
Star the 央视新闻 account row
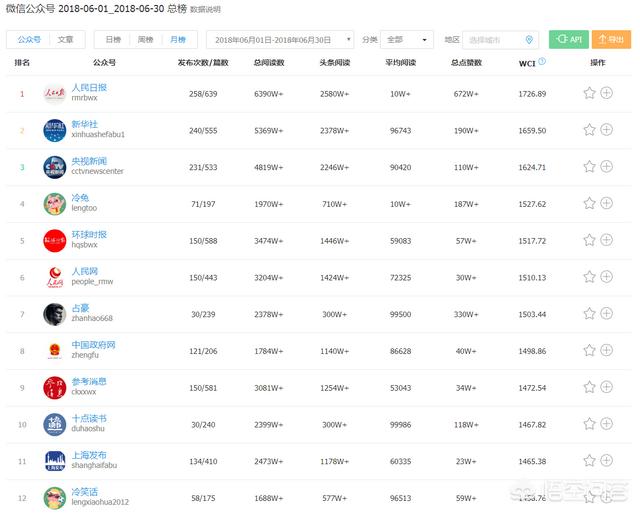pyautogui.click(x=589, y=166)
